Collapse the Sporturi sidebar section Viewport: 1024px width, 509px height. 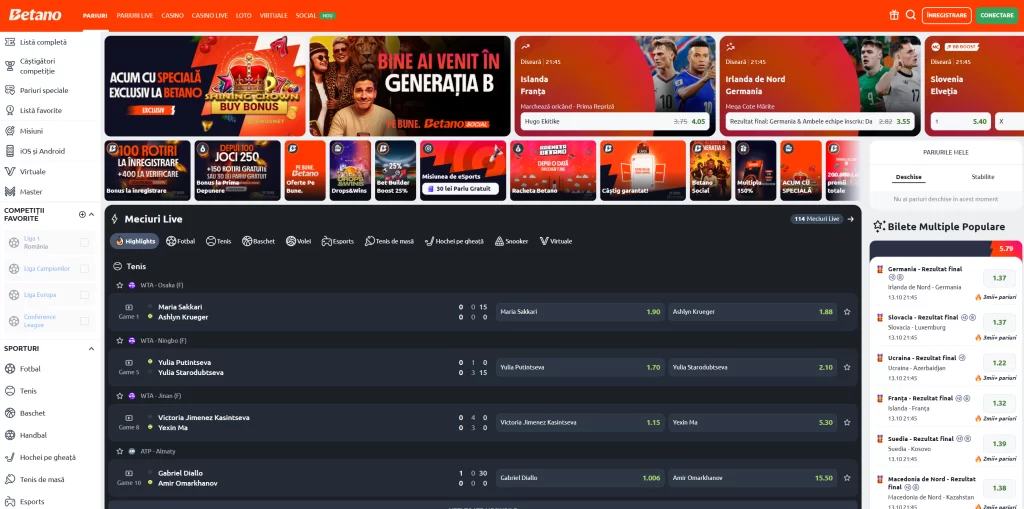click(x=93, y=348)
